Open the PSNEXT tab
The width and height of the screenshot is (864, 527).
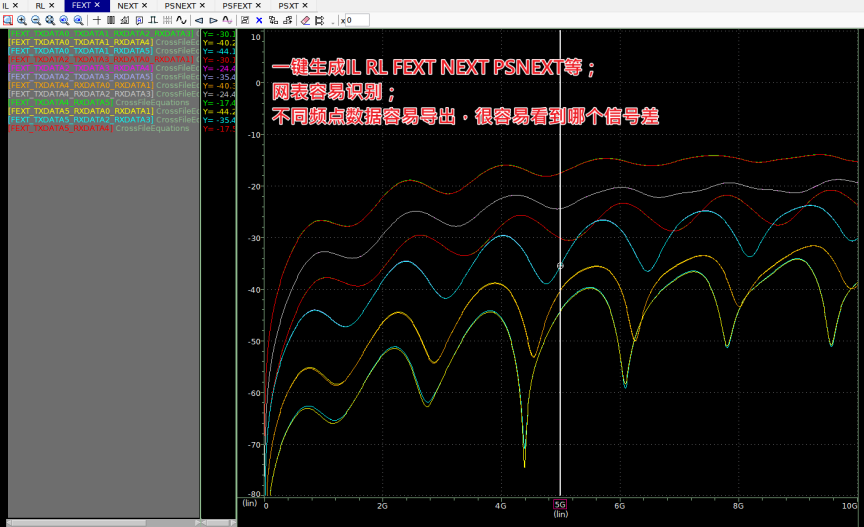point(180,6)
